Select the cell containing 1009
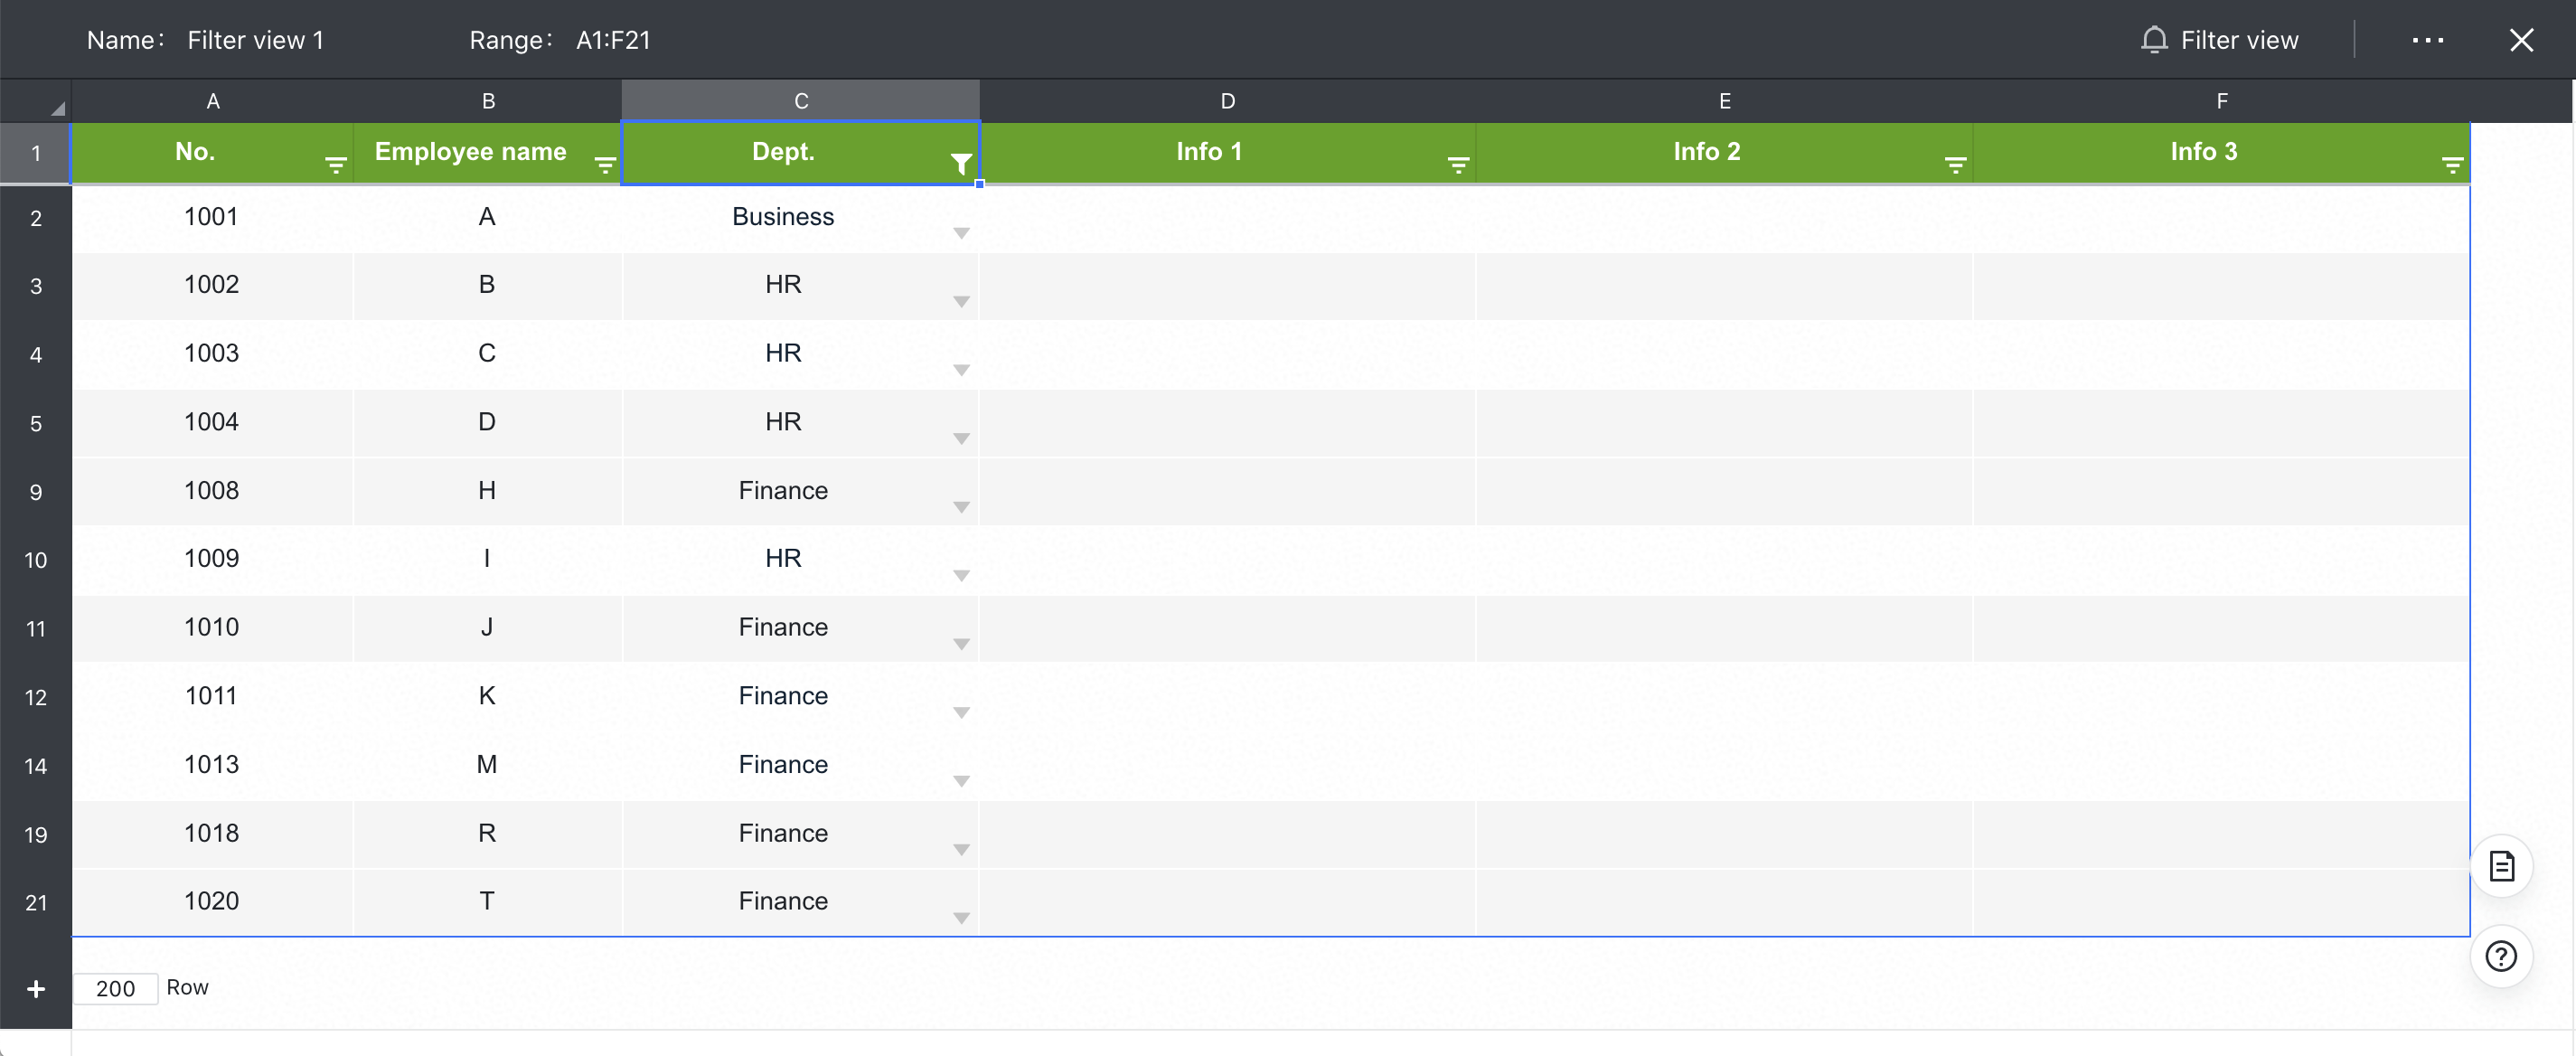The height and width of the screenshot is (1056, 2576). coord(213,559)
